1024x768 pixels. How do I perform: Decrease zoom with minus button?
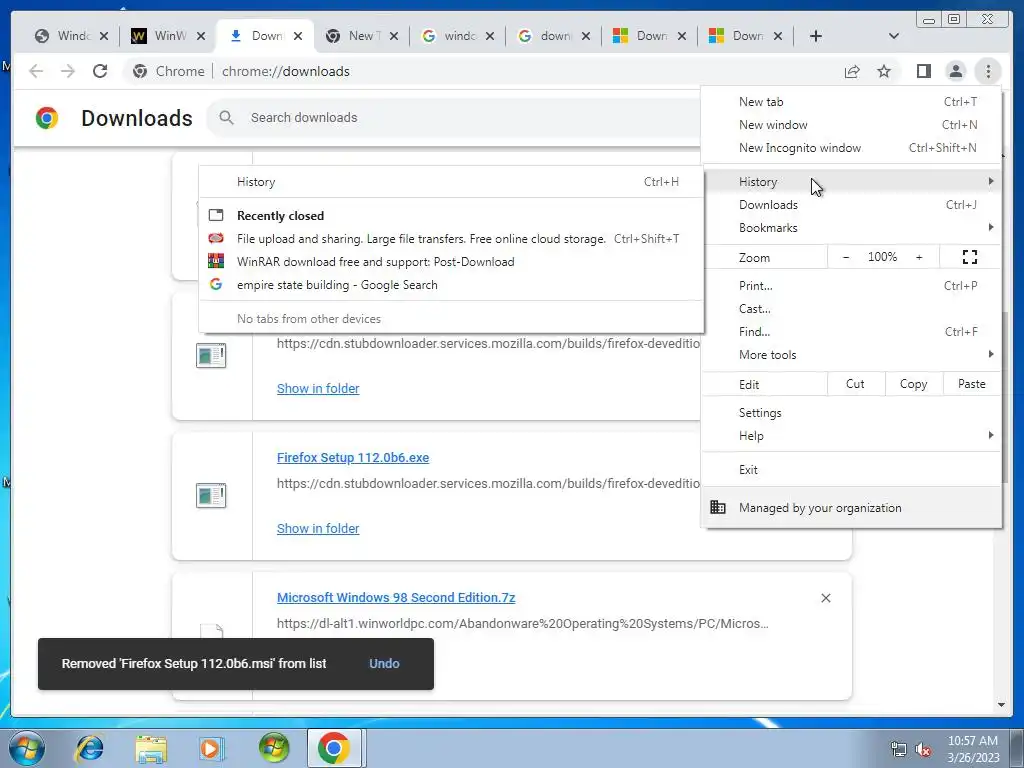pos(846,257)
